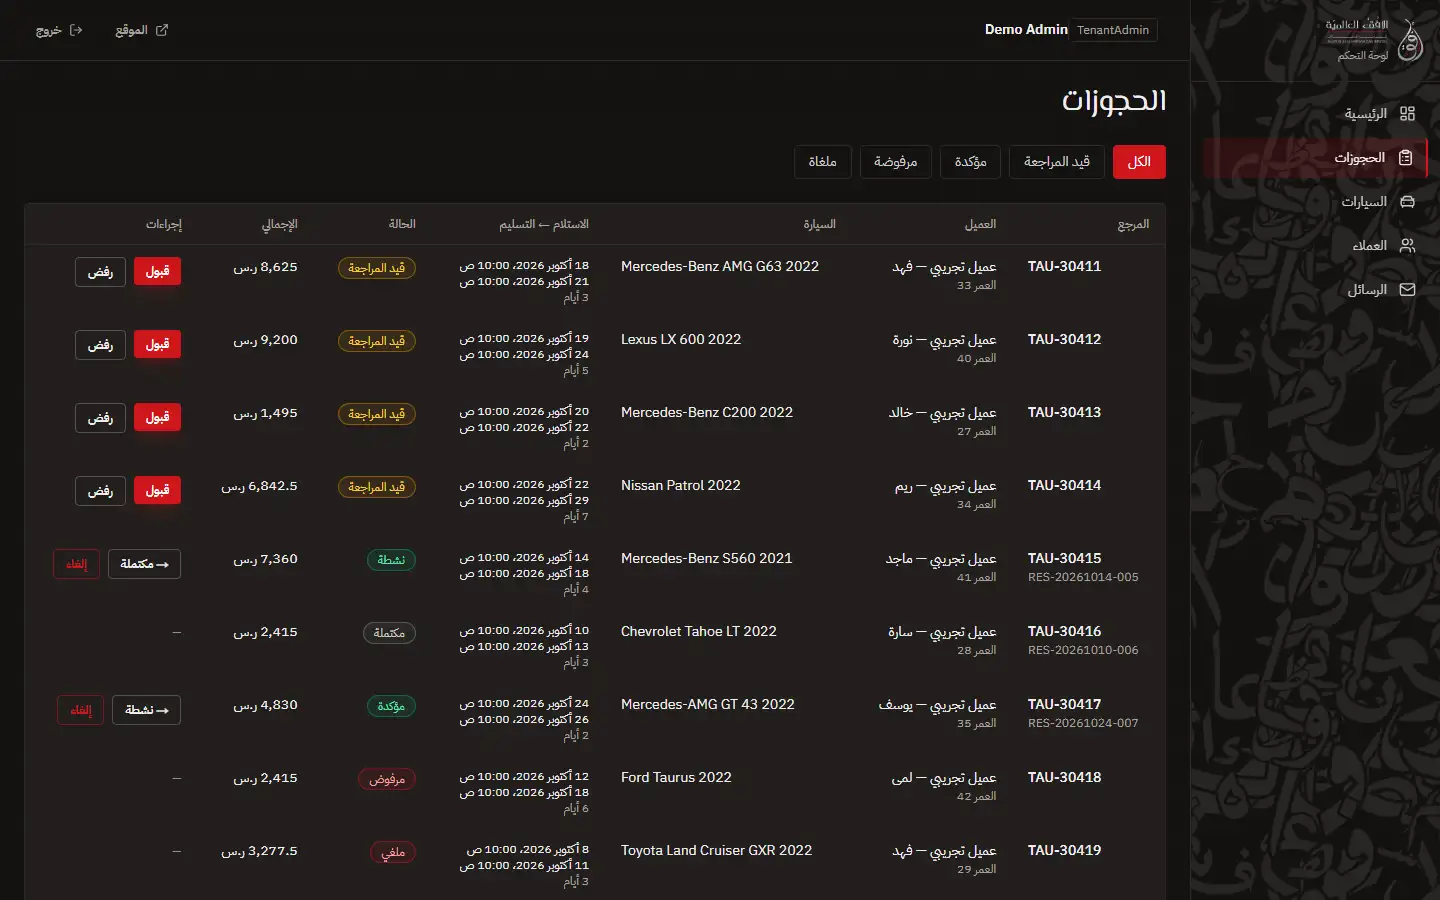Click the TenantAdmin role badge
The height and width of the screenshot is (900, 1440).
pos(1113,30)
